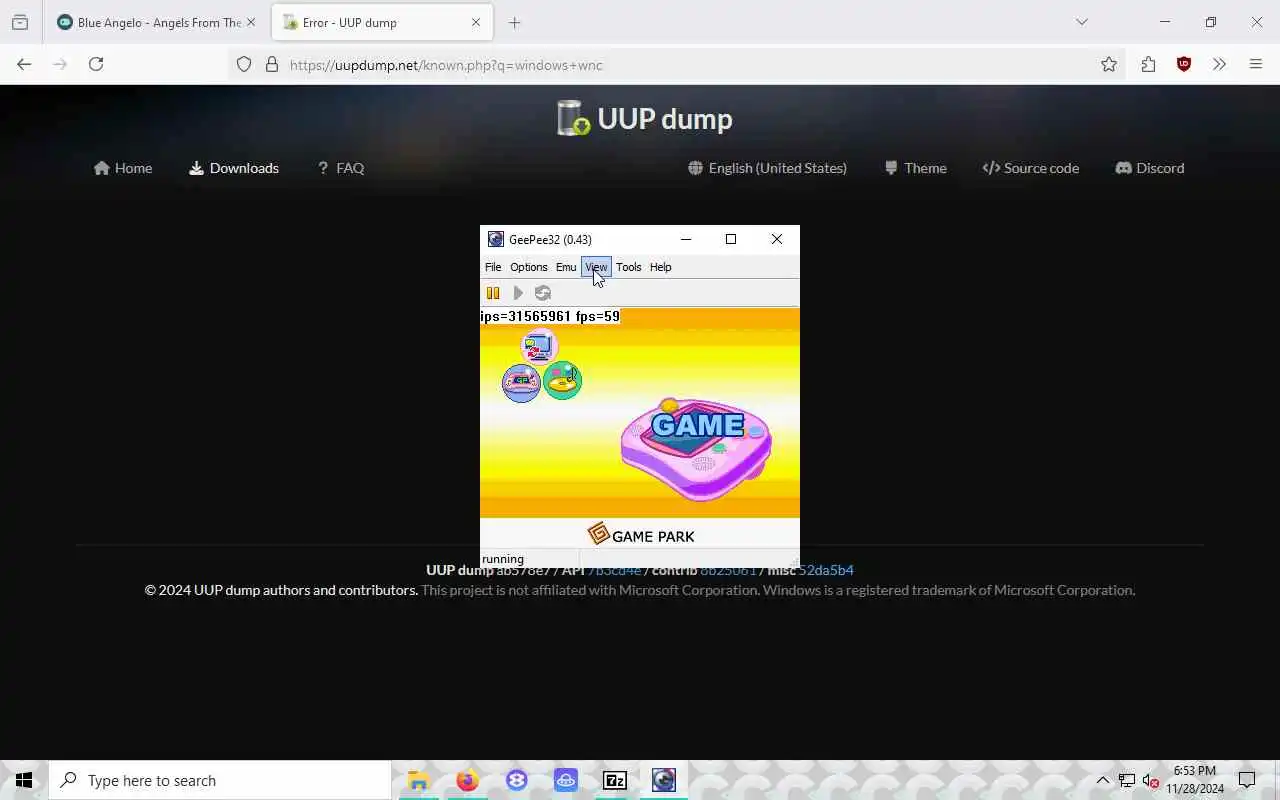Open the Options menu in GeePee32
The image size is (1280, 800).
click(x=529, y=267)
